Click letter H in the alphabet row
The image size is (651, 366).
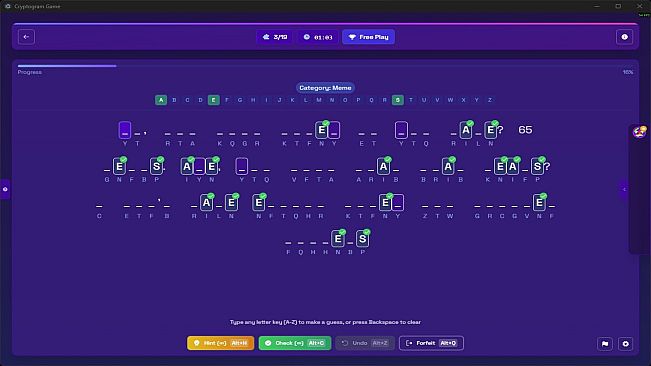[253, 100]
